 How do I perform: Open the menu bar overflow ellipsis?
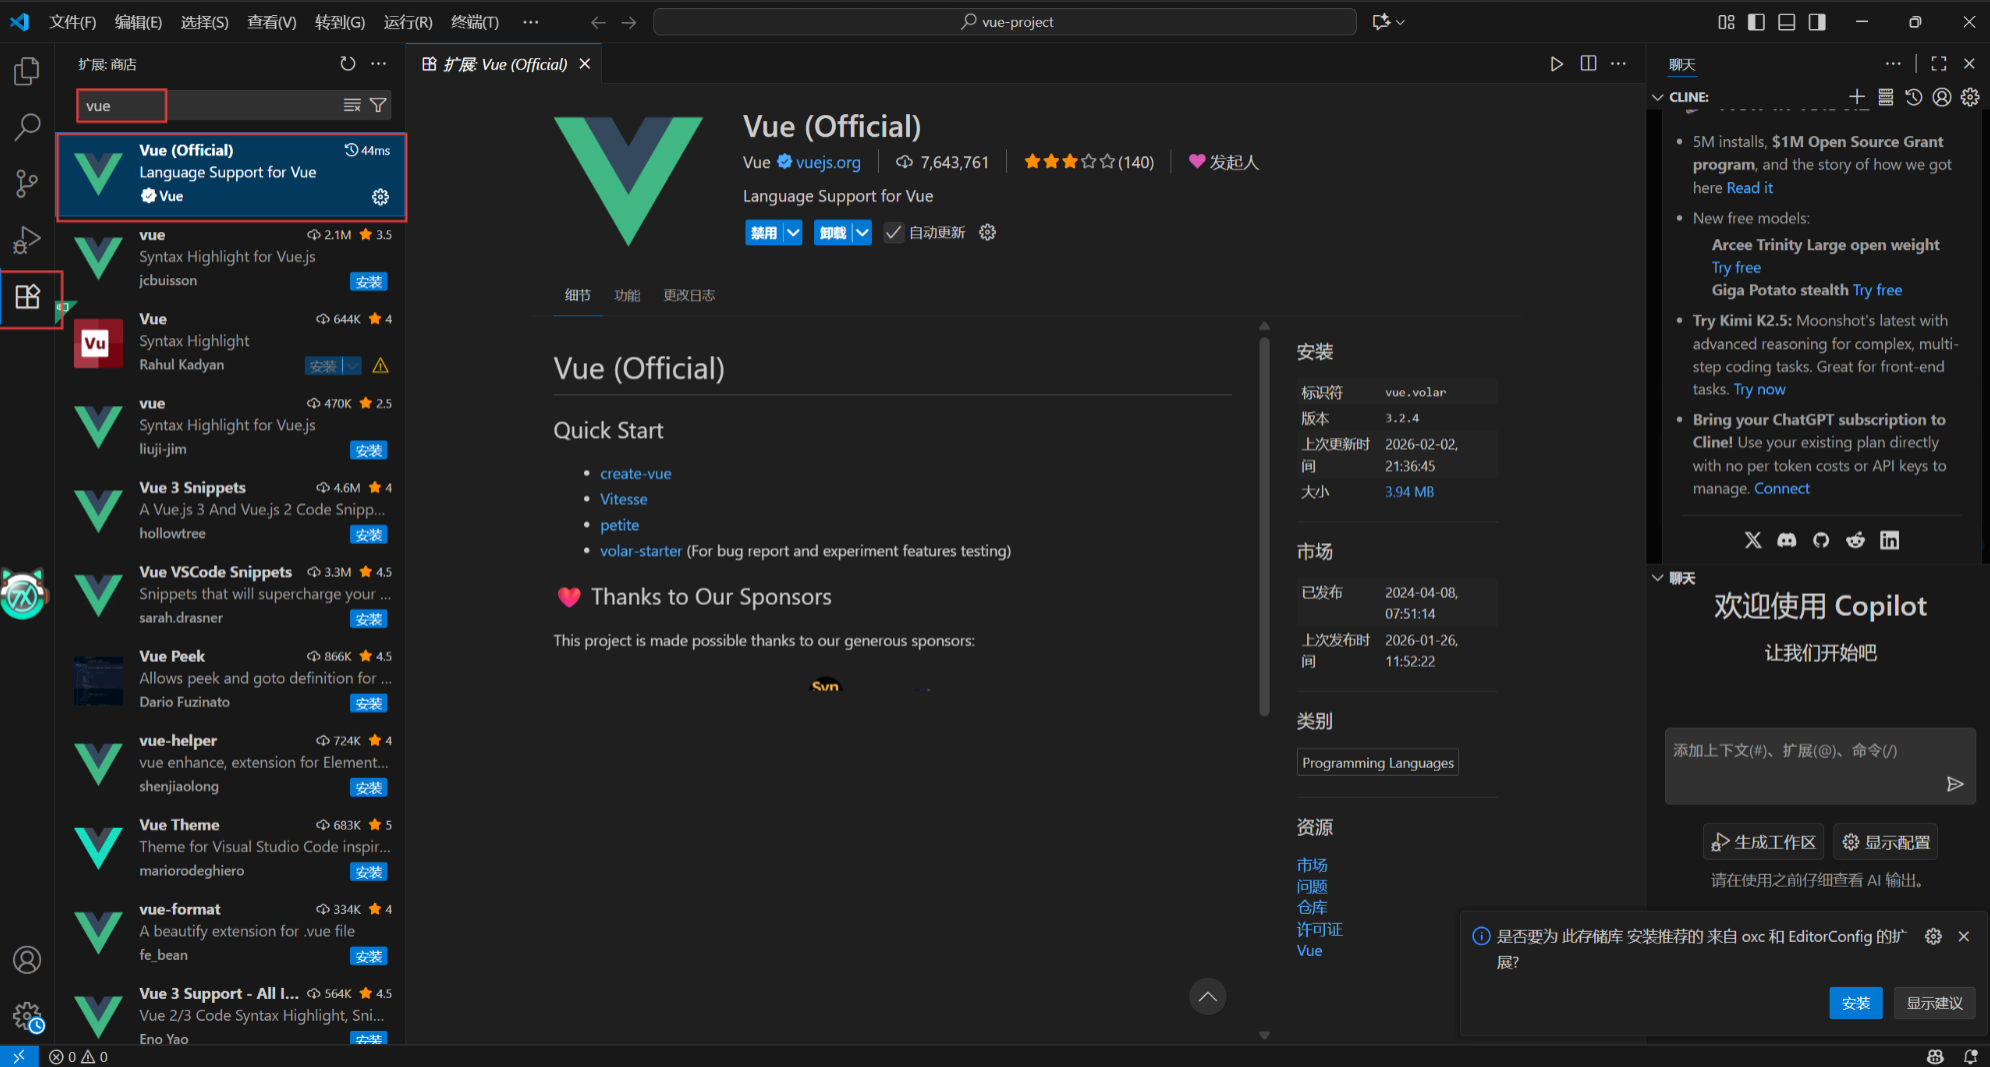point(530,22)
